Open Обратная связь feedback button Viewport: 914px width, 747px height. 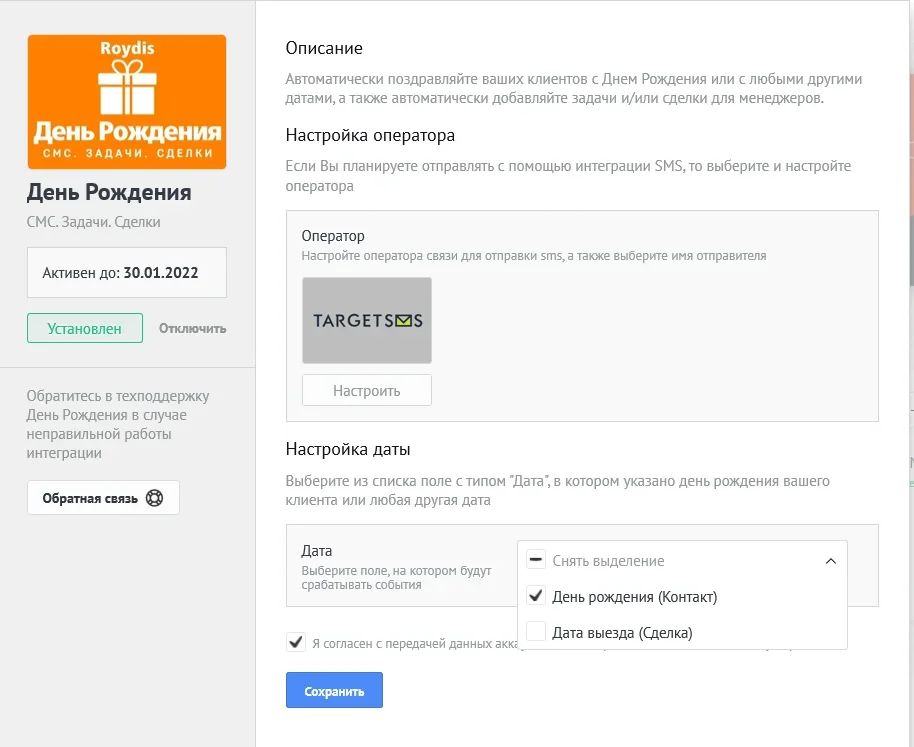pyautogui.click(x=103, y=498)
